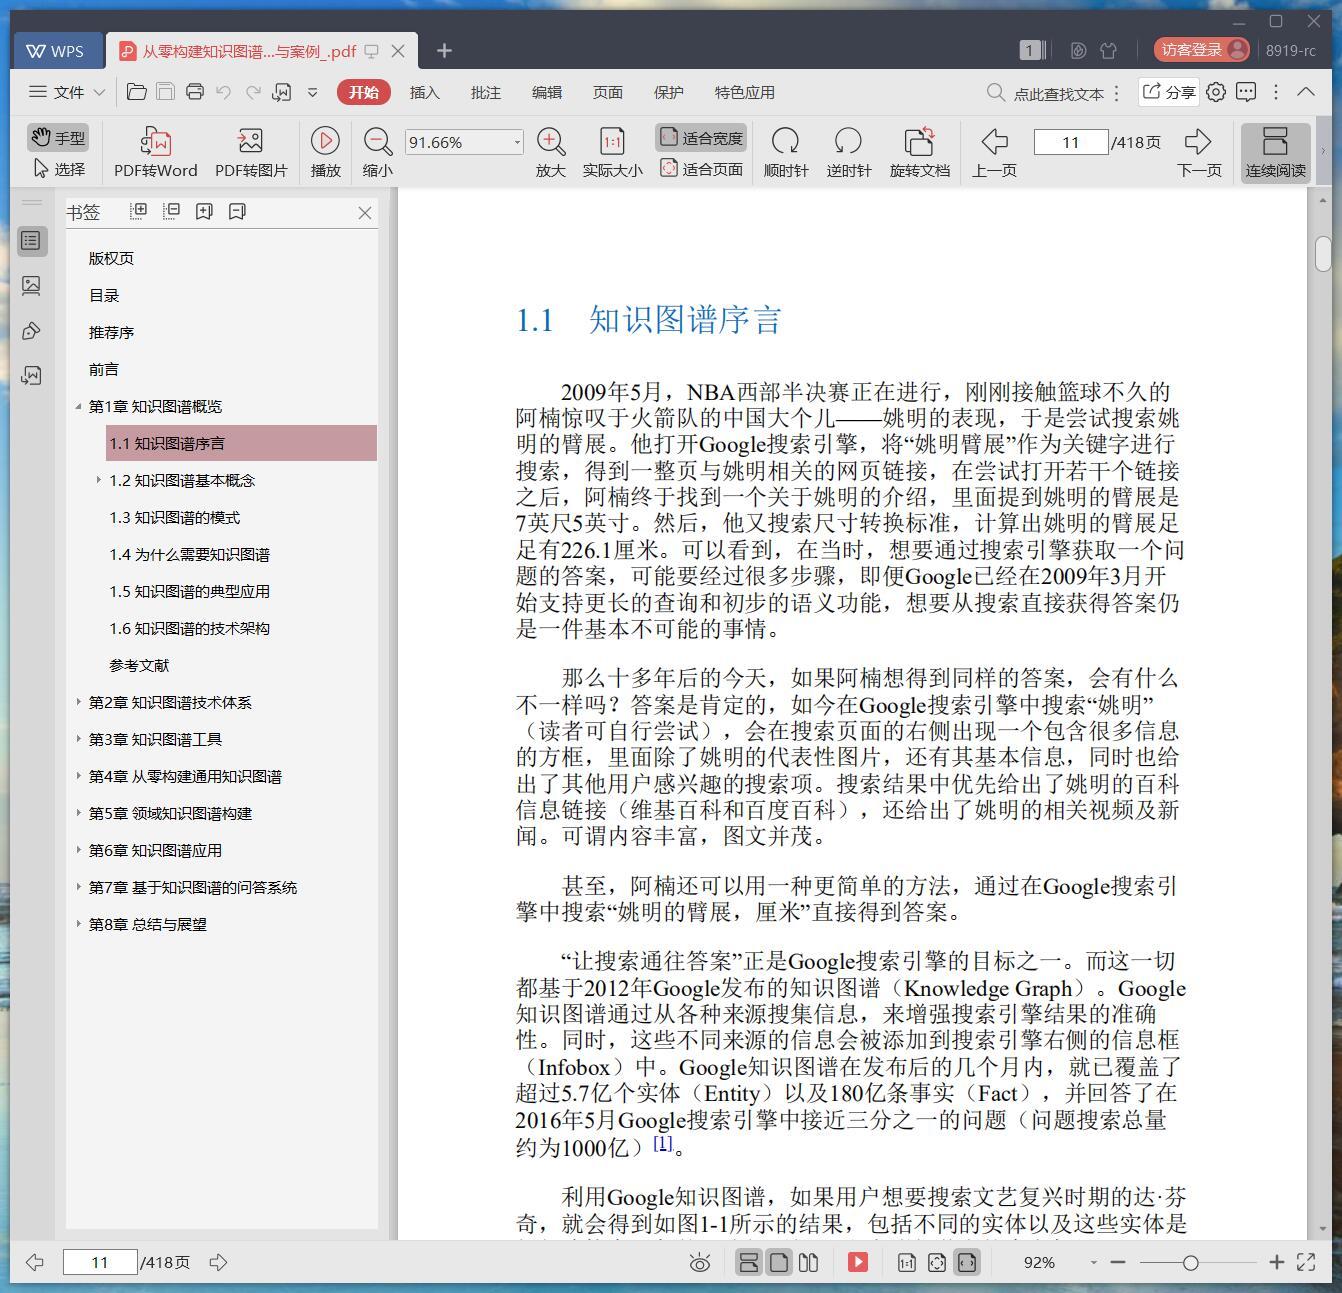Select single page layout in status bar
This screenshot has width=1342, height=1293.
[x=778, y=1262]
